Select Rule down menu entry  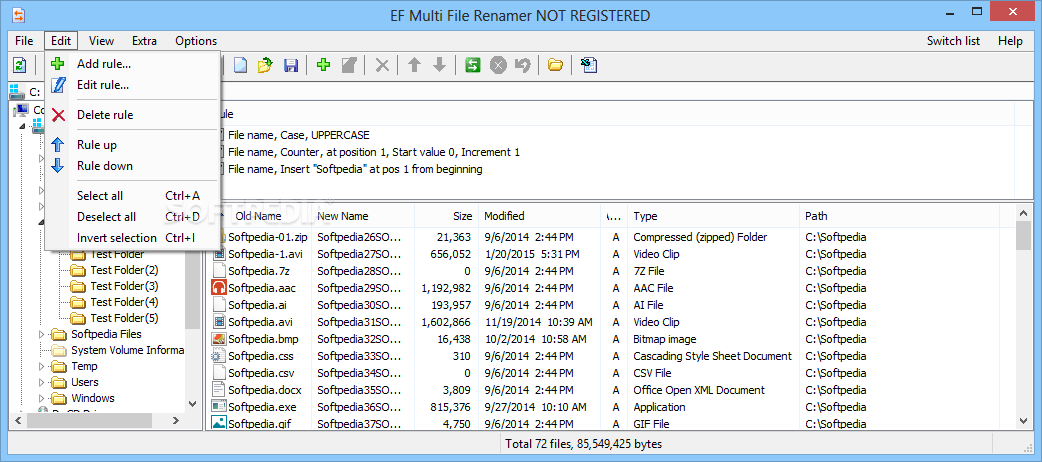133,166
